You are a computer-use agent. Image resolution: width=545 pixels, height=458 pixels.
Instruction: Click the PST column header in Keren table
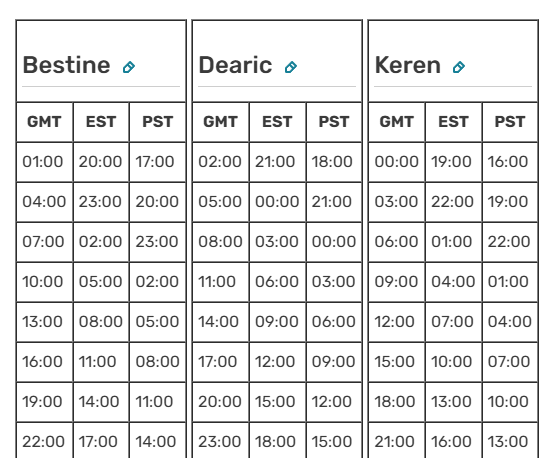pyautogui.click(x=510, y=122)
